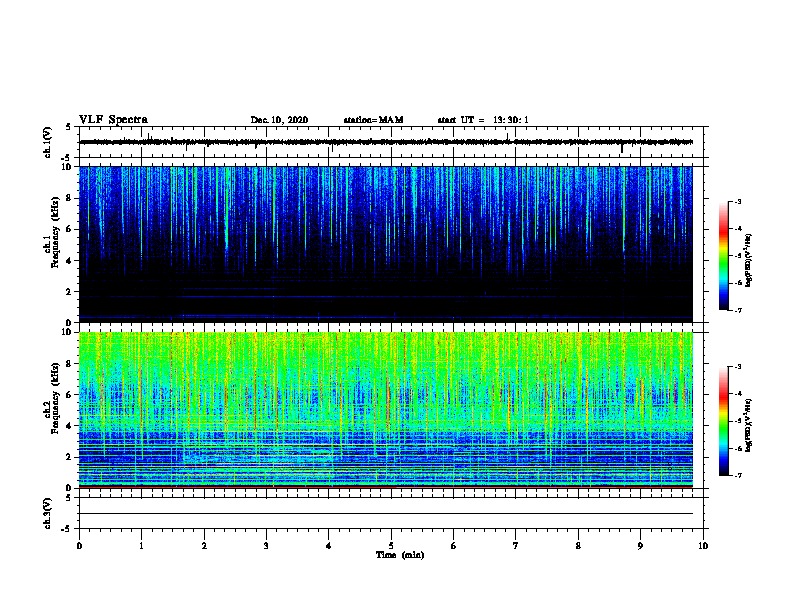Click the ch.1 color scale "log(PSD)" label

click(749, 261)
